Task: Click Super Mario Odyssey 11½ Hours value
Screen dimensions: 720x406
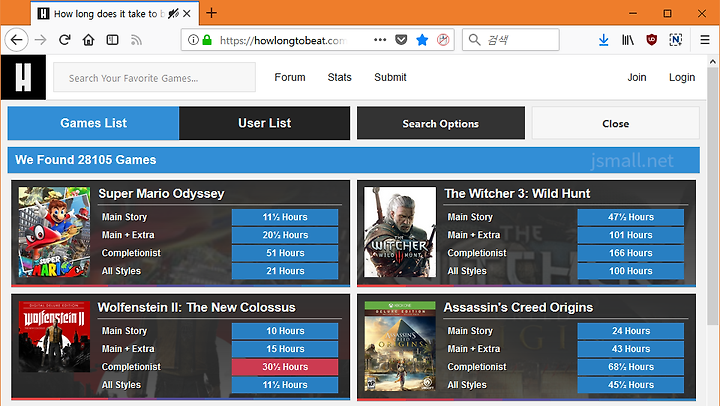Action: pyautogui.click(x=285, y=217)
